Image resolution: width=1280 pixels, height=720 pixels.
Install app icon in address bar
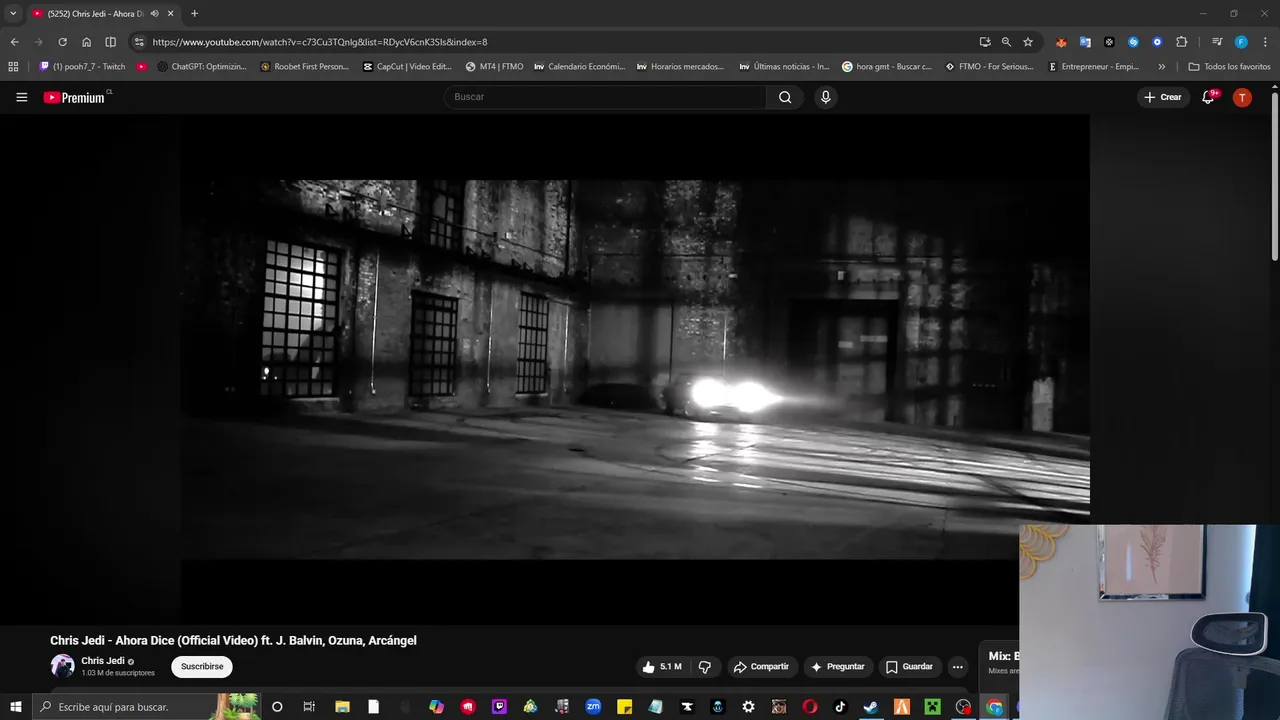pos(985,42)
